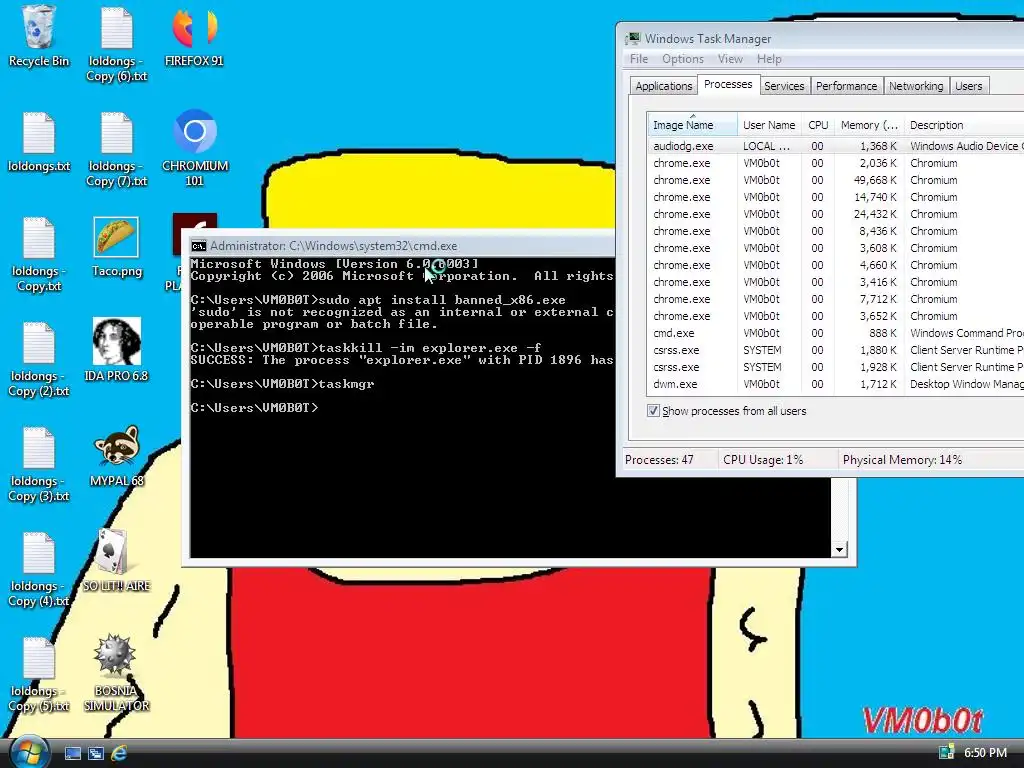Click the cmd.exe title bar icon
The height and width of the screenshot is (768, 1024).
(199, 246)
